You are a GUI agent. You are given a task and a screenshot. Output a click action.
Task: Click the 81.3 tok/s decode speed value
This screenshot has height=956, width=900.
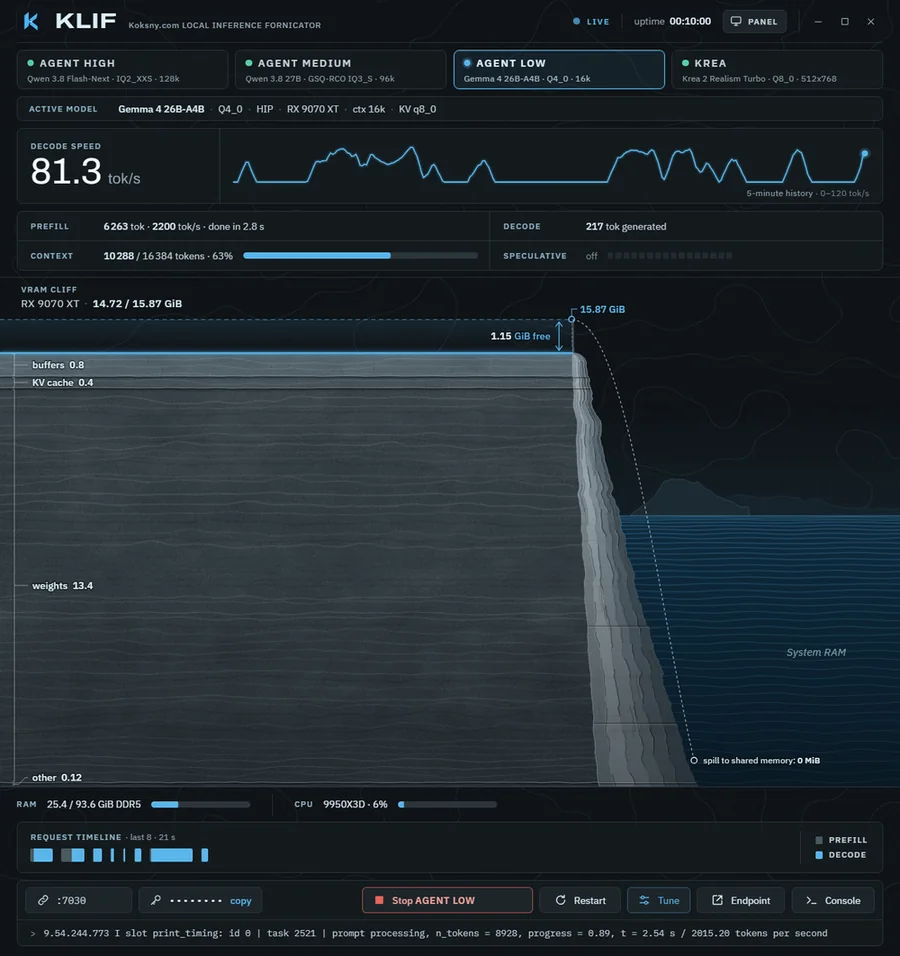pos(85,172)
